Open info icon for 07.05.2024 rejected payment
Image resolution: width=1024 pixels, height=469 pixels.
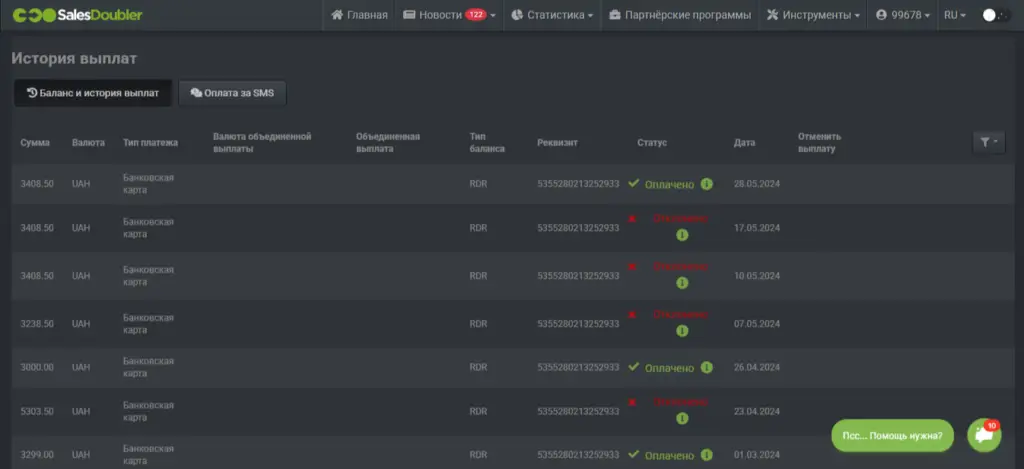tap(682, 331)
